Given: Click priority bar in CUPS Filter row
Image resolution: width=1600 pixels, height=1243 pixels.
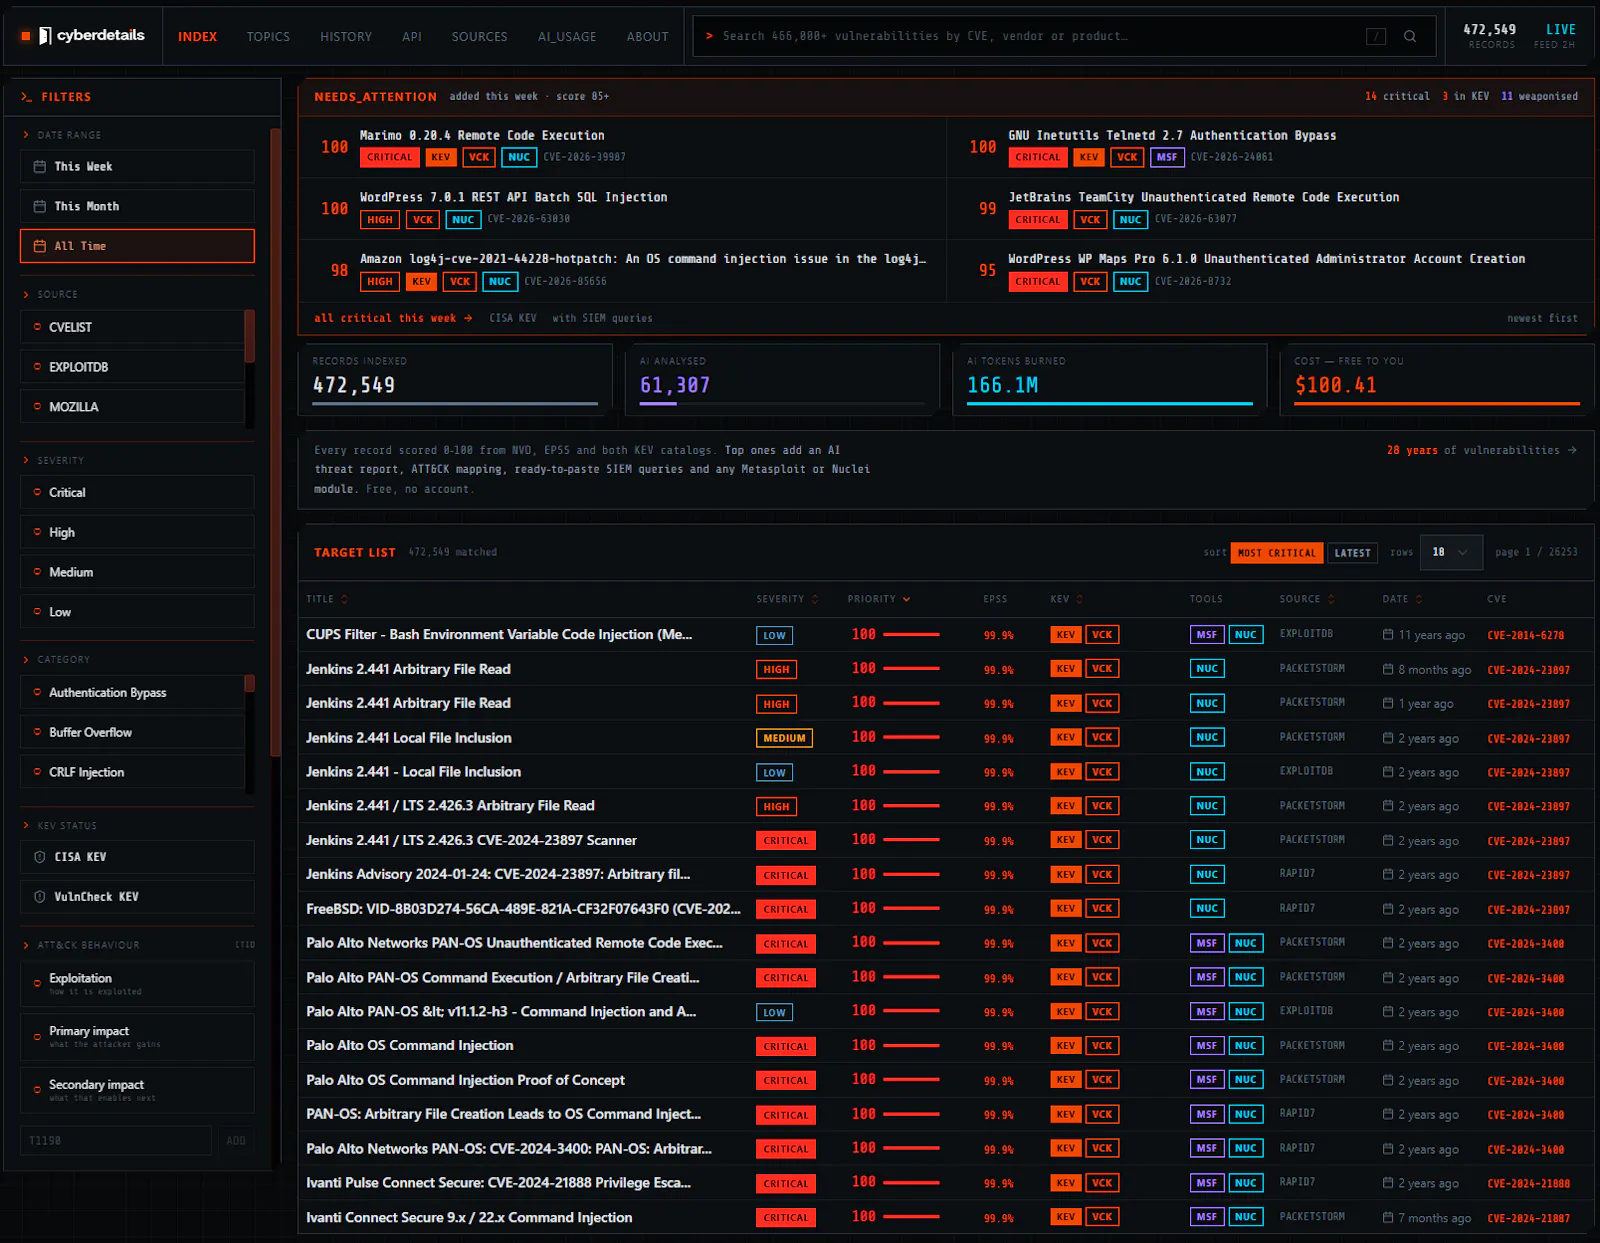Looking at the screenshot, I should (911, 634).
